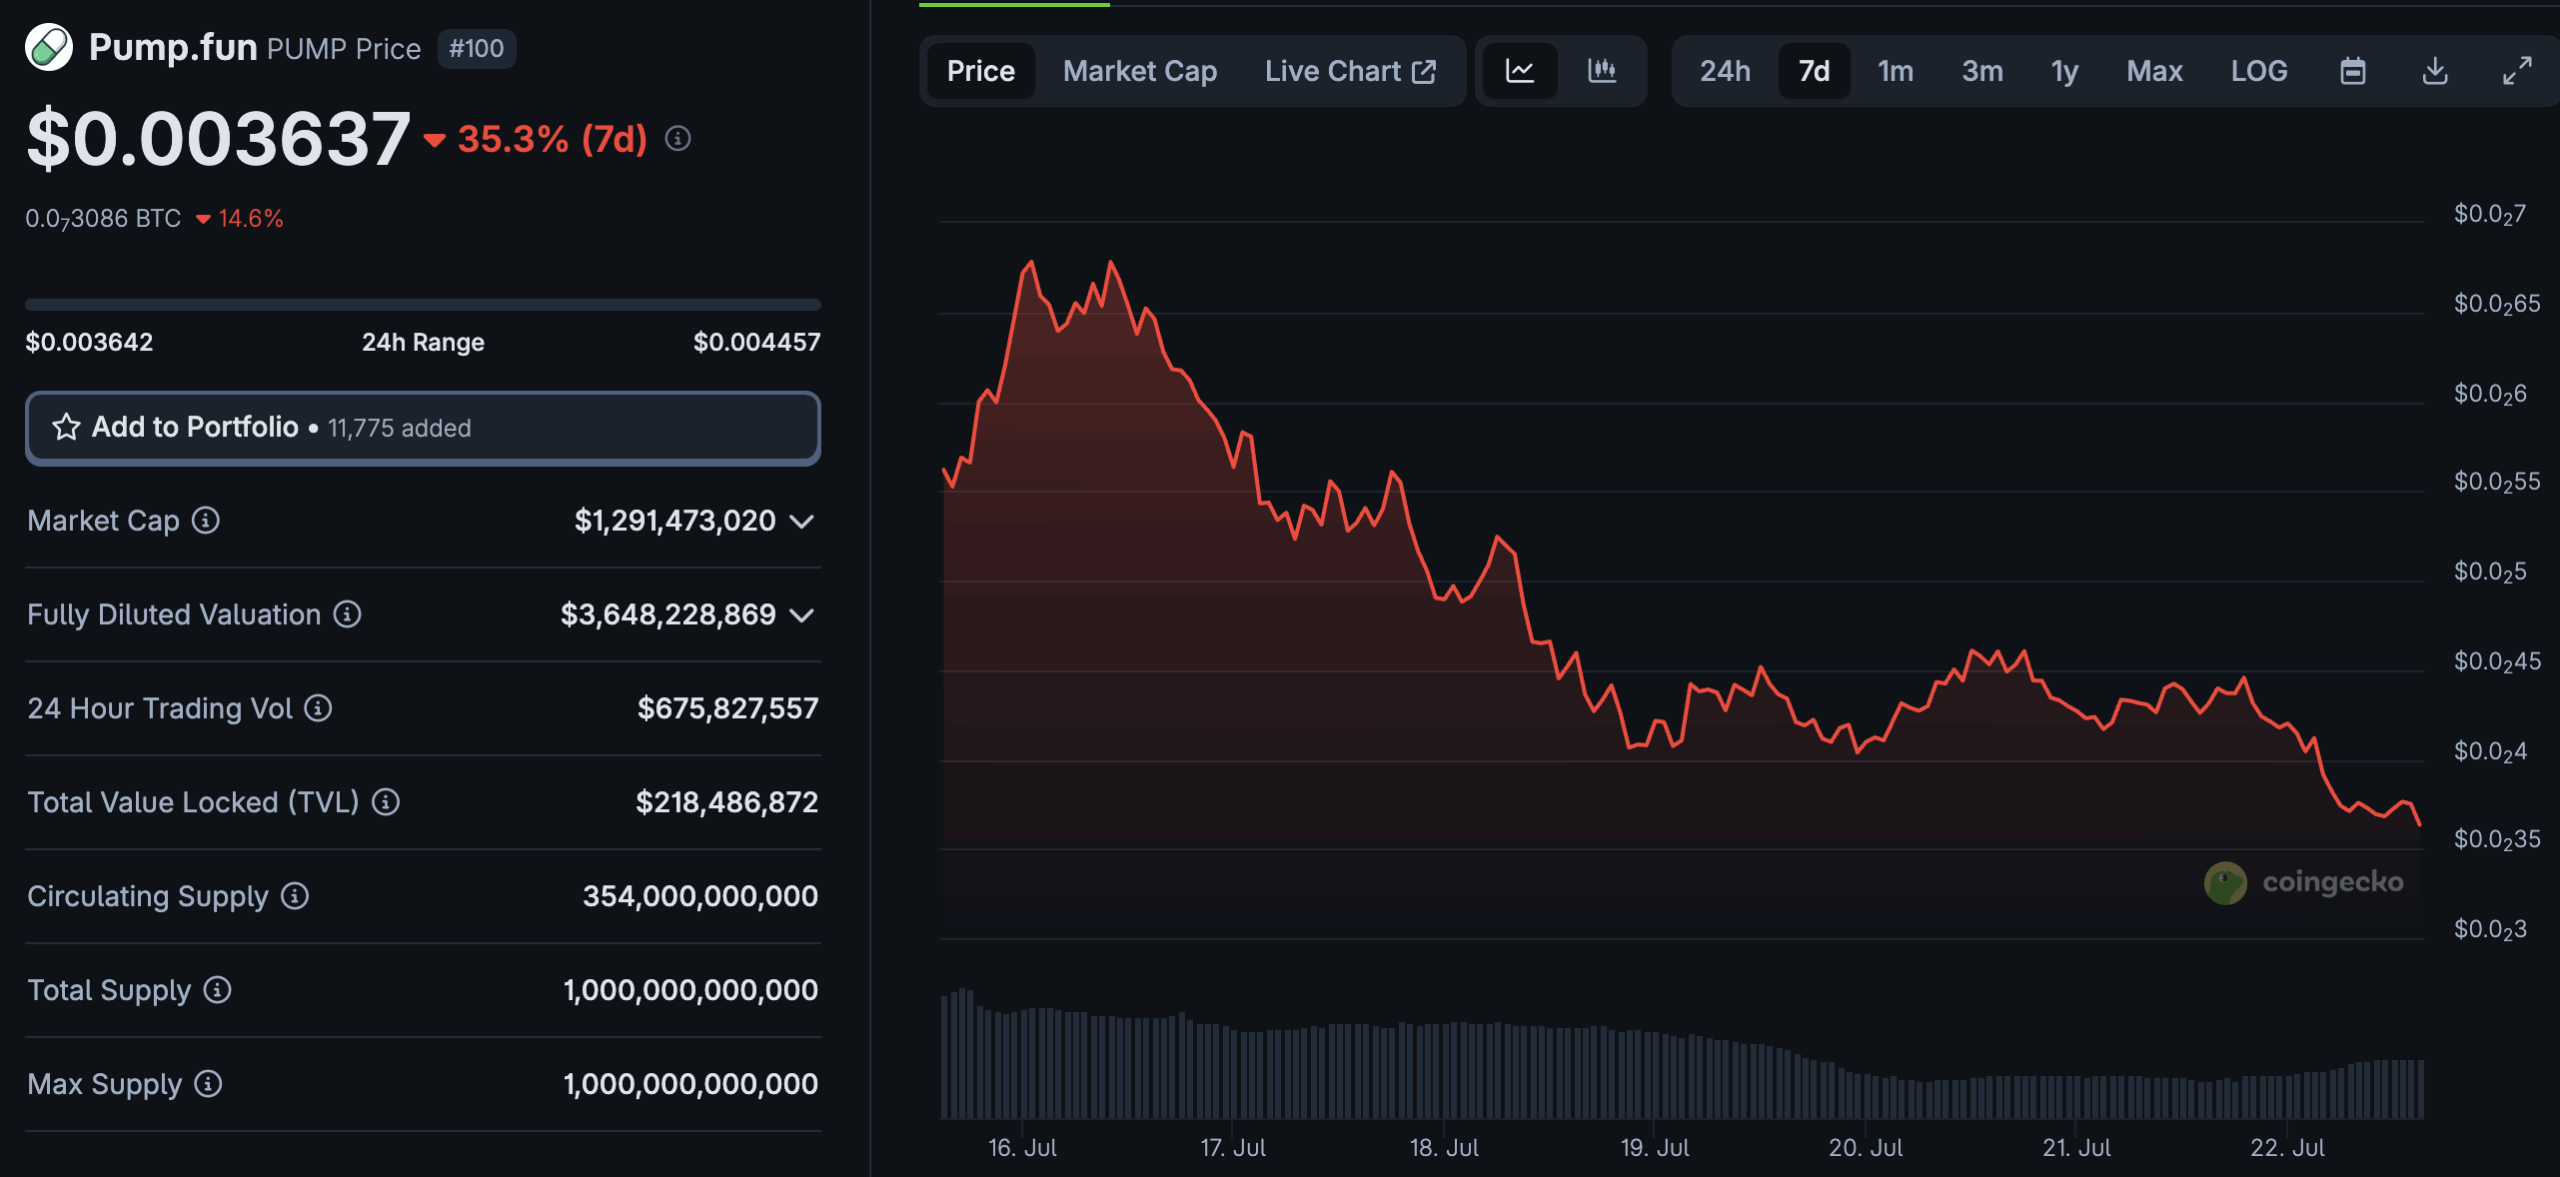This screenshot has width=2560, height=1177.
Task: Click the 24h Range price bar
Action: pyautogui.click(x=422, y=304)
